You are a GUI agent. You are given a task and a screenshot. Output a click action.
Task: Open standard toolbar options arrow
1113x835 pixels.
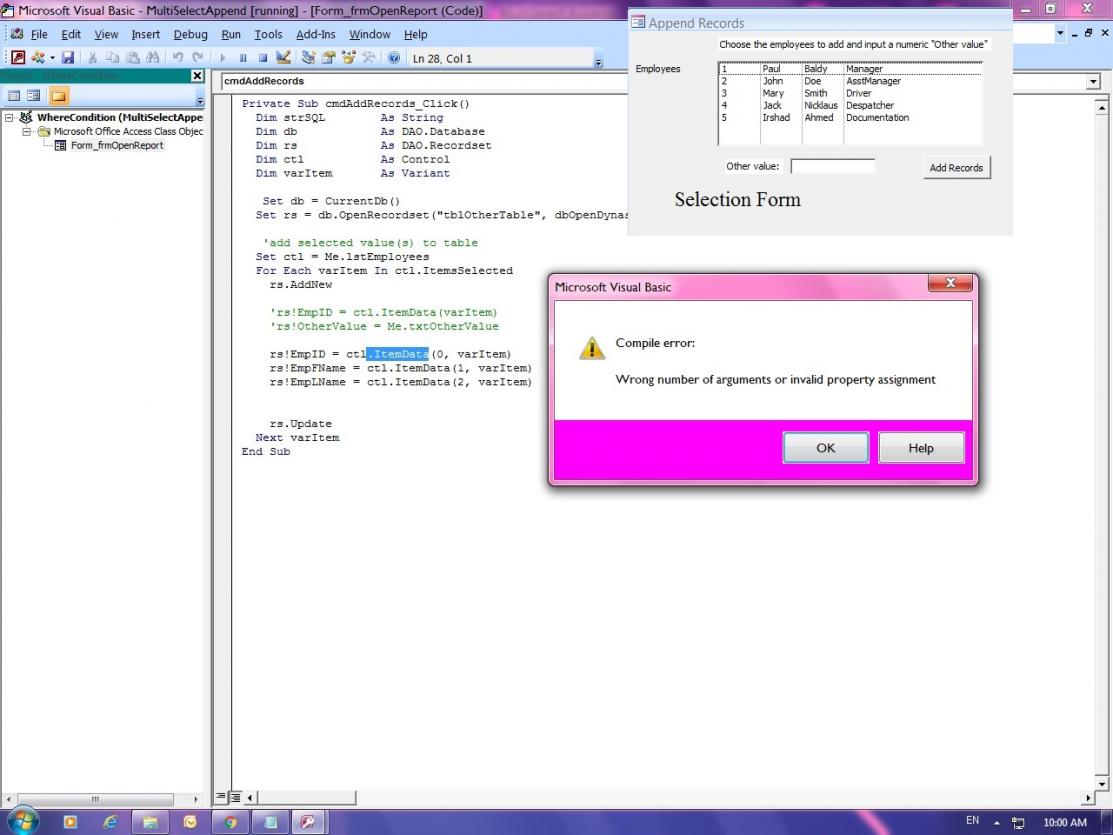coord(598,63)
